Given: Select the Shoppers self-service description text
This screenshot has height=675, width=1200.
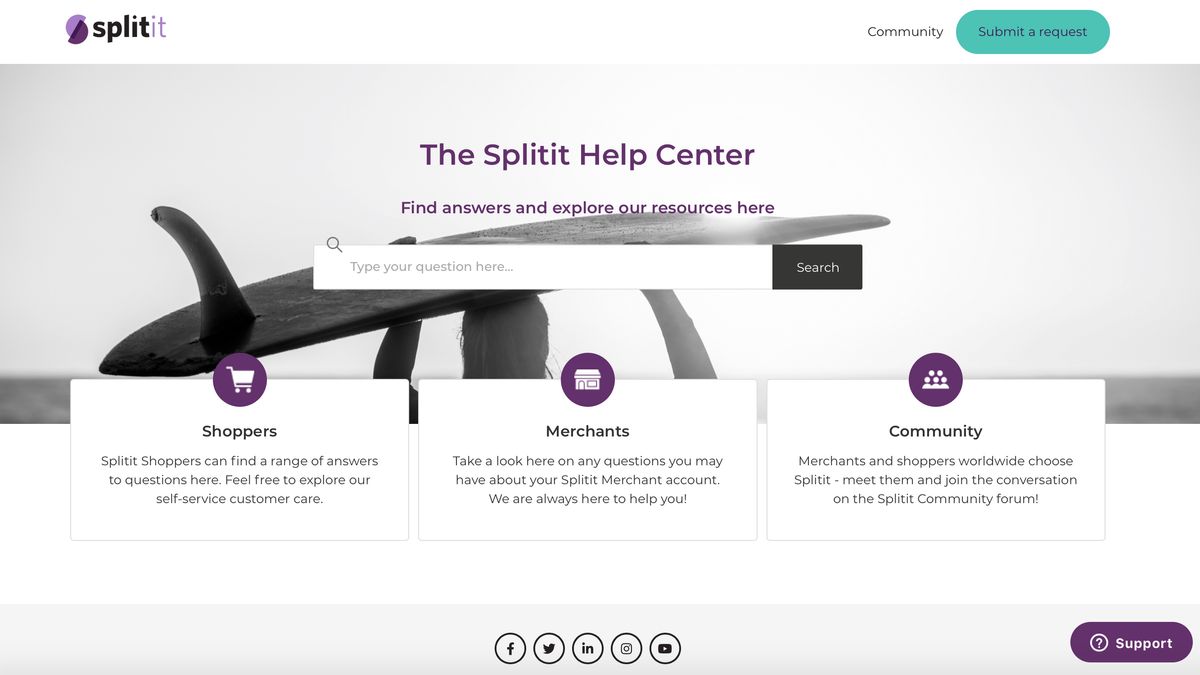Looking at the screenshot, I should pos(240,480).
